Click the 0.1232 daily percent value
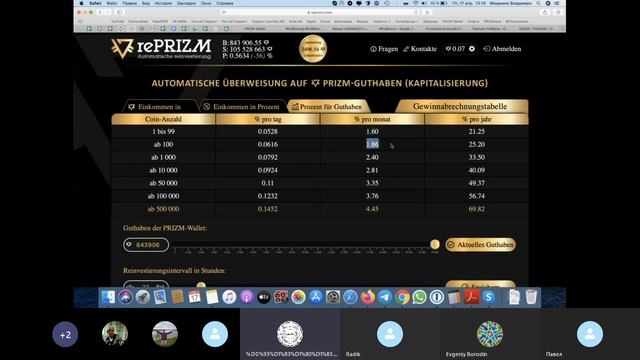640x360 pixels. tap(268, 196)
